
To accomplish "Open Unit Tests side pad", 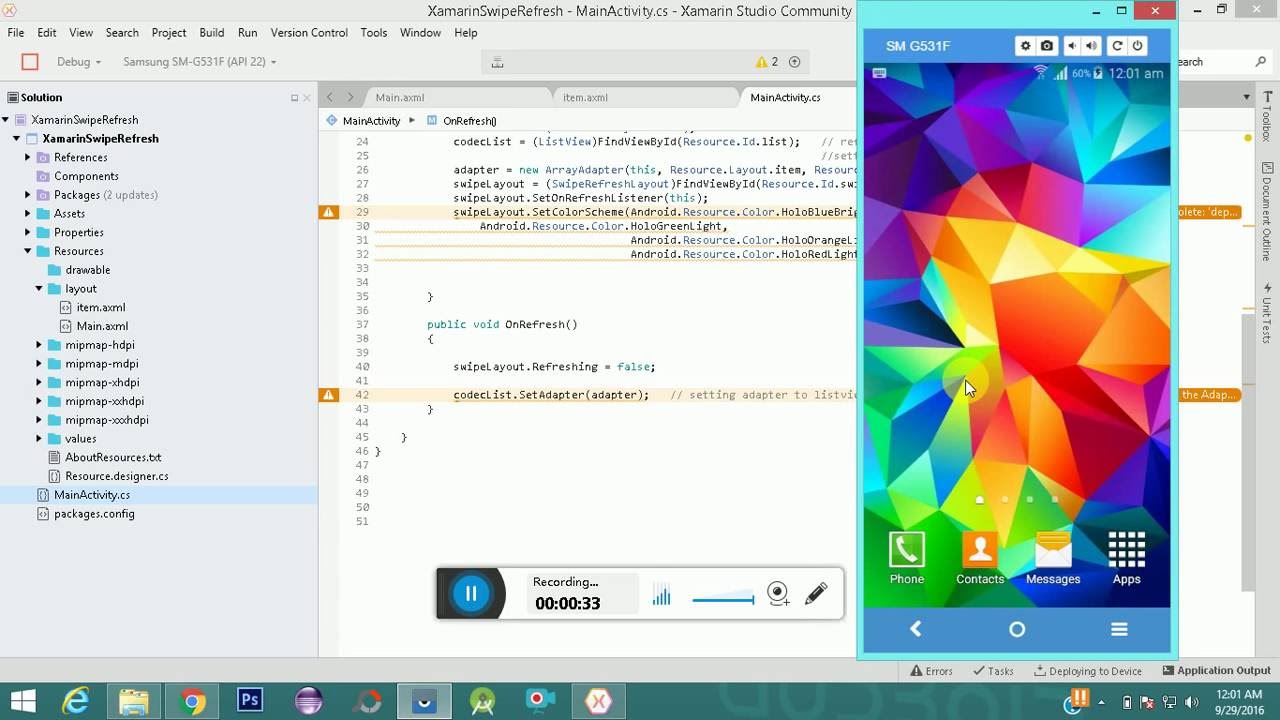I will (1266, 313).
